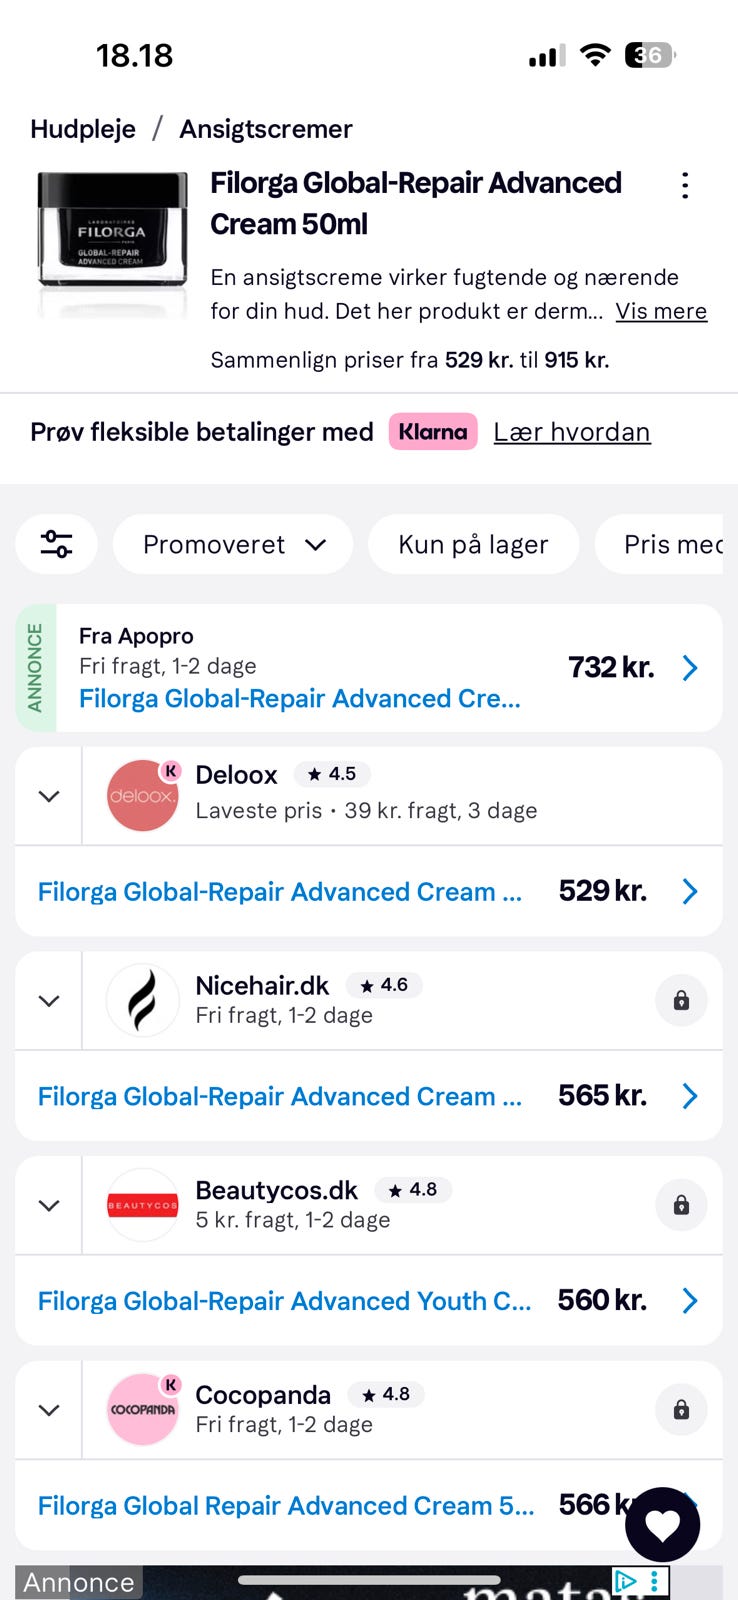Open the filter settings sliders icon
The height and width of the screenshot is (1600, 738).
pos(56,544)
